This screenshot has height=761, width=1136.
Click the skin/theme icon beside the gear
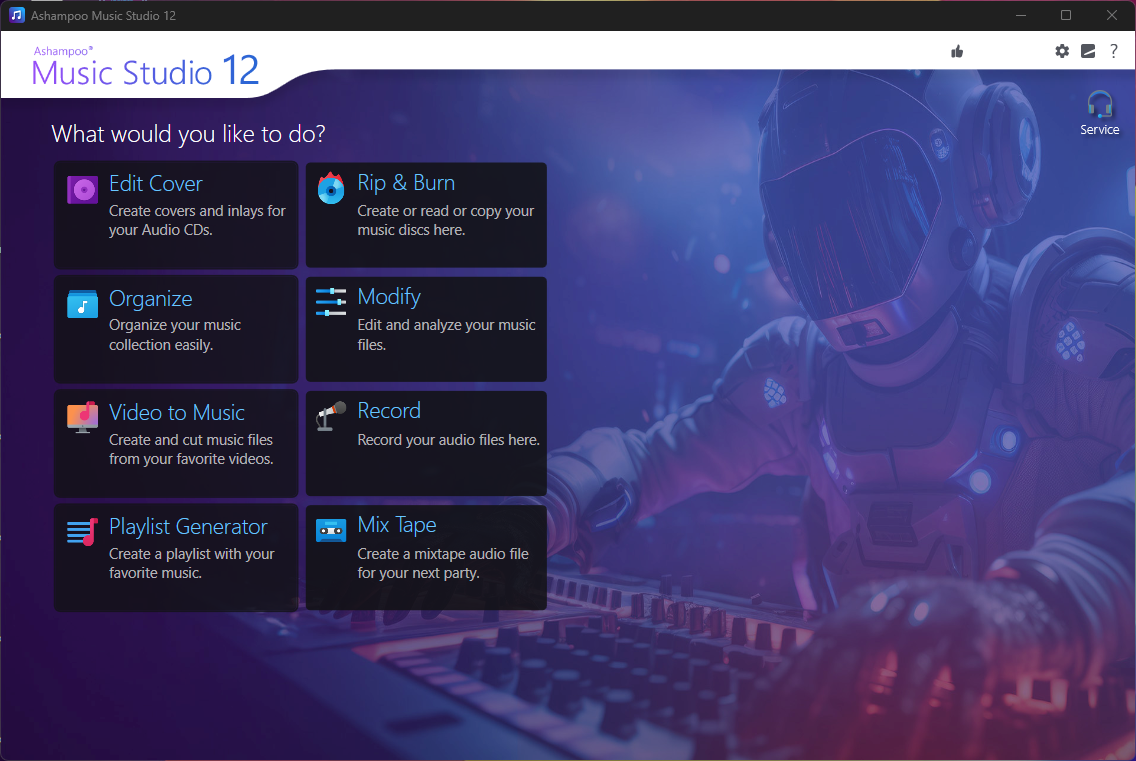click(1088, 51)
